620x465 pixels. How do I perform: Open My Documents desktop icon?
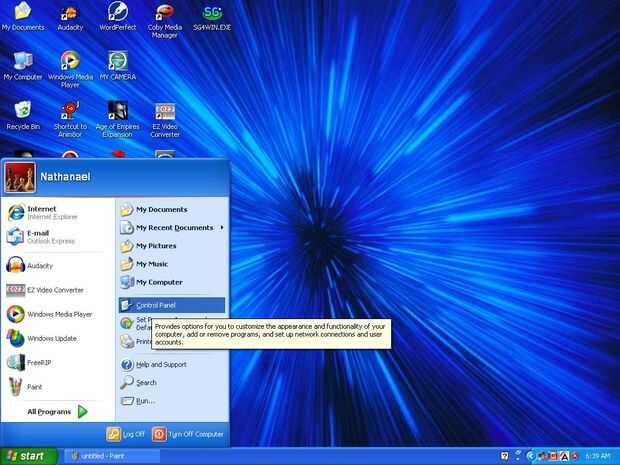[x=23, y=16]
